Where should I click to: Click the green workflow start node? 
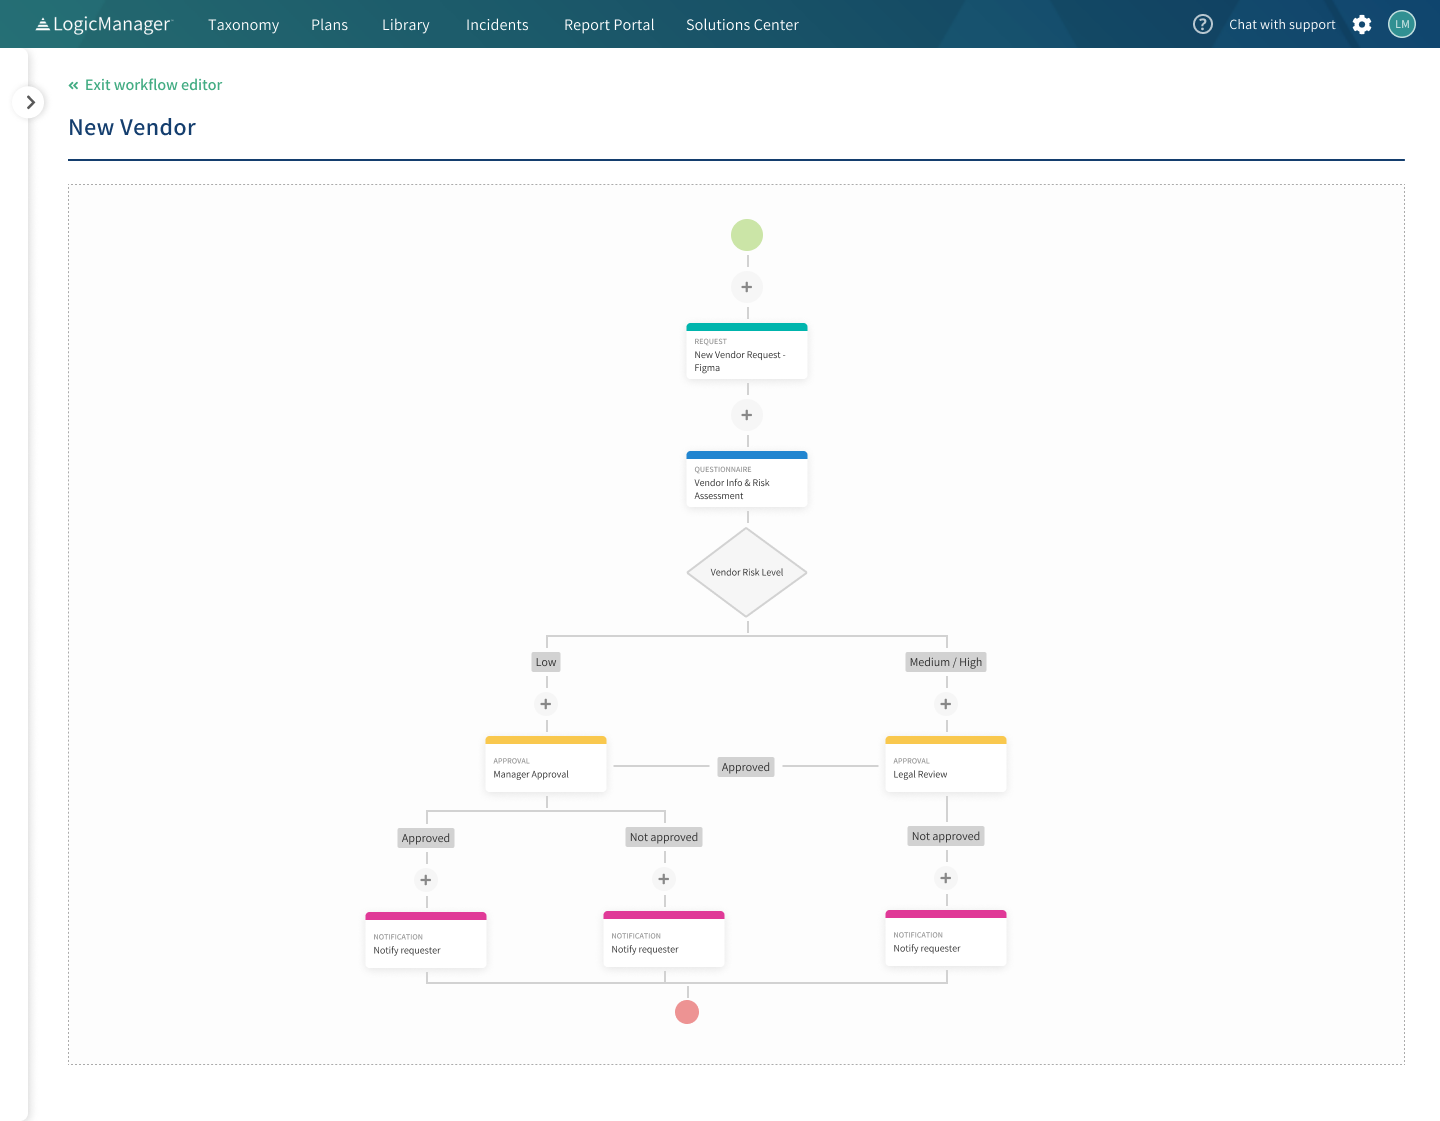click(747, 235)
